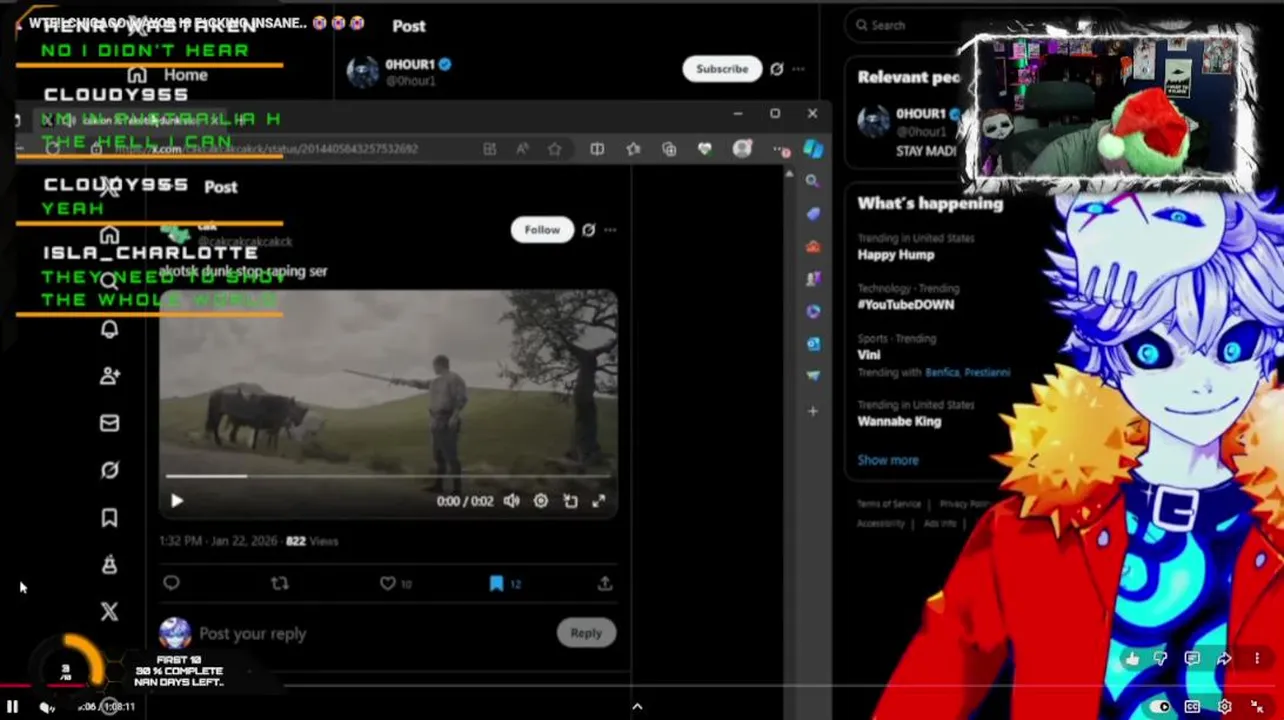1284x720 pixels.
Task: Share the tweet with upload icon
Action: click(605, 583)
